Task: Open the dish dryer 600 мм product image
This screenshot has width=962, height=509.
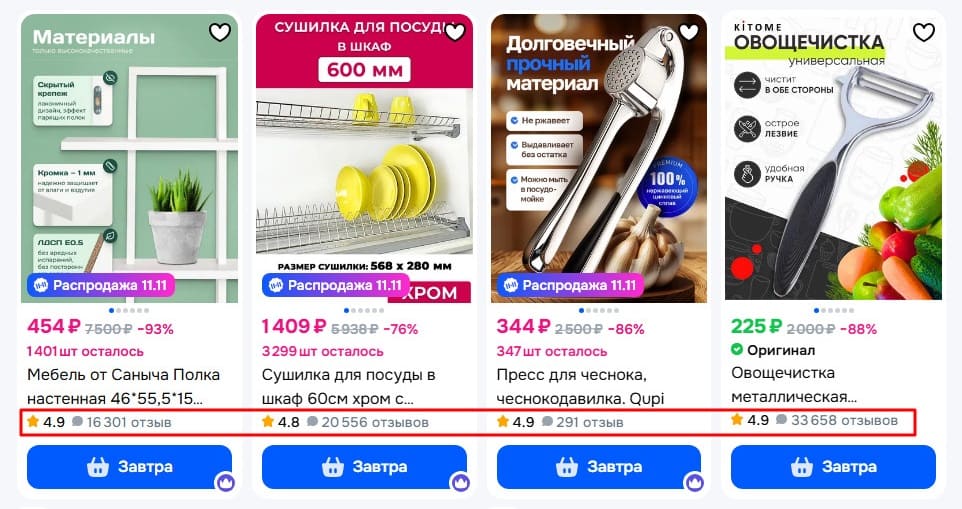Action: point(364,158)
